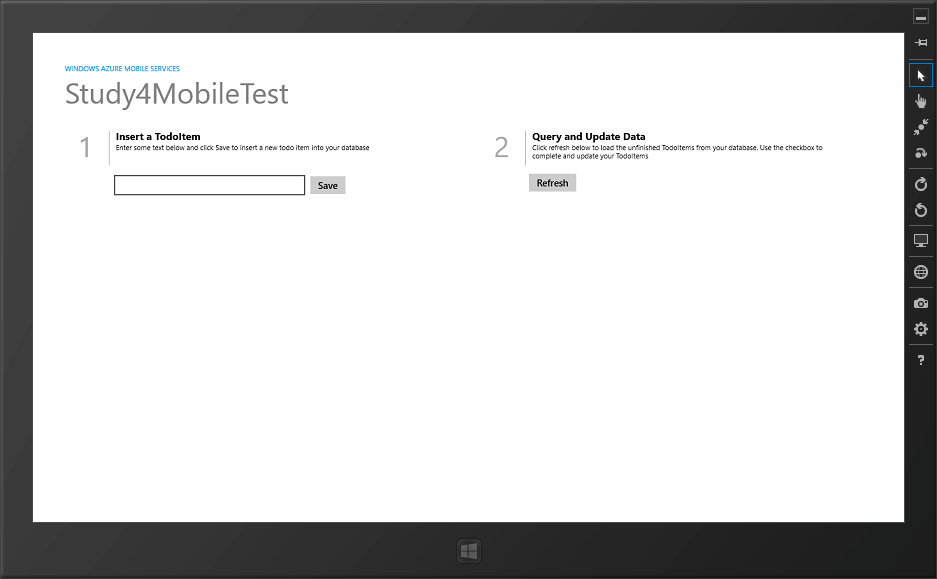Open screenshot settings gear icon
Viewport: 937px width, 579px height.
click(x=921, y=329)
